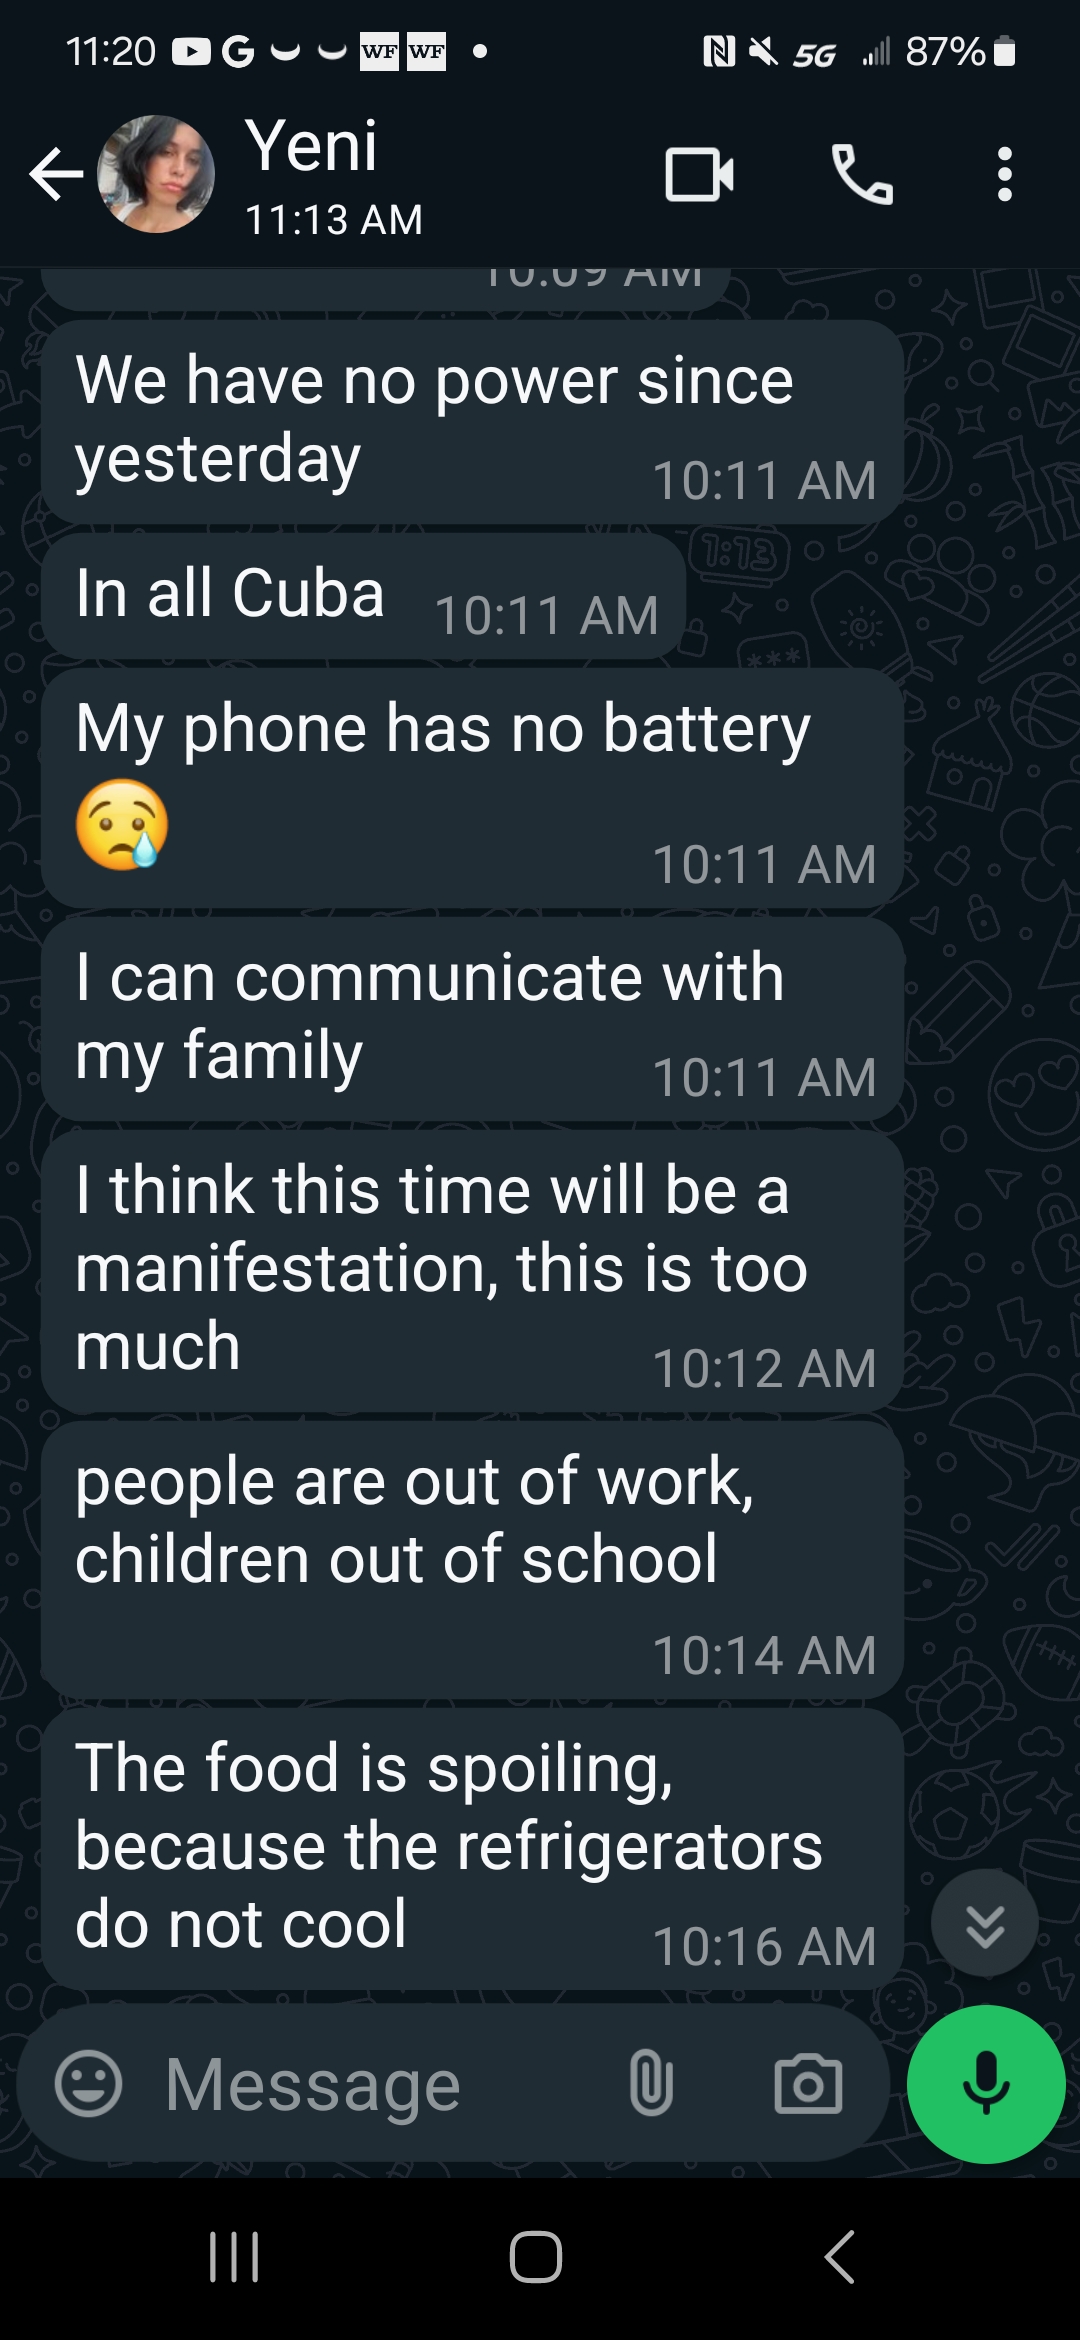Select the "My phone has no battery" message
The height and width of the screenshot is (2340, 1080).
(473, 788)
